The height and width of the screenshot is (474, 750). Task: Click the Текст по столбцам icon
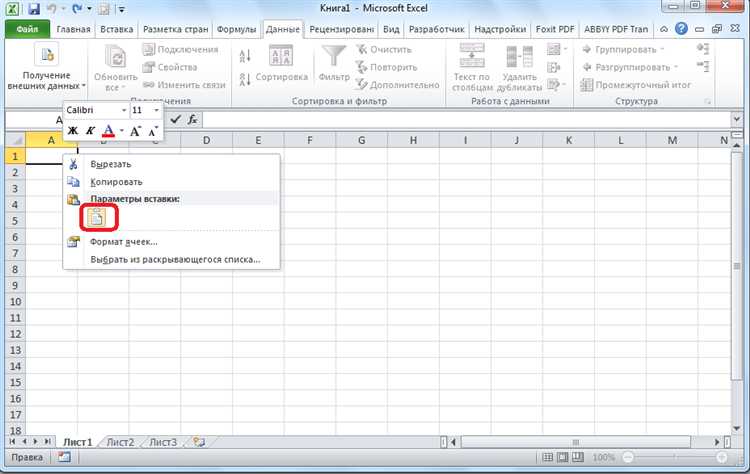point(472,56)
